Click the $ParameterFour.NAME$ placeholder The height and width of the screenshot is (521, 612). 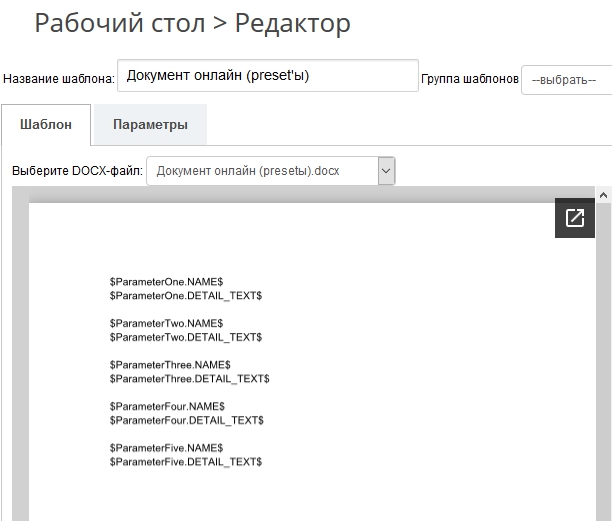coord(167,407)
